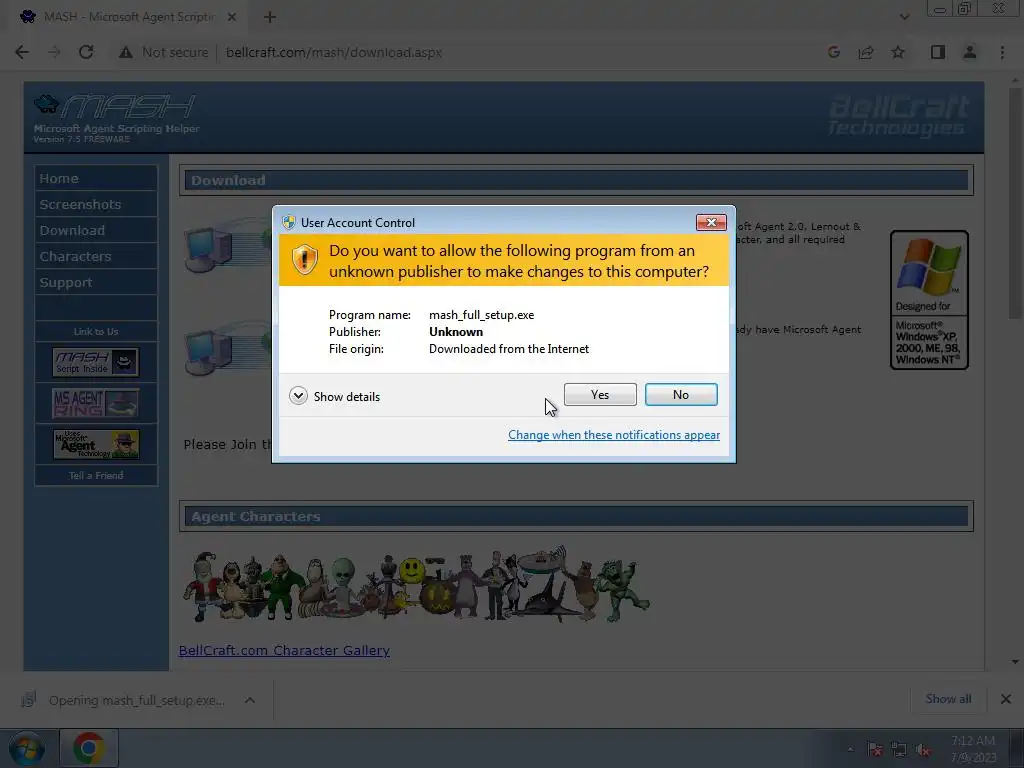Click the scrollbar down arrow
The image size is (1024, 768).
point(1016,662)
